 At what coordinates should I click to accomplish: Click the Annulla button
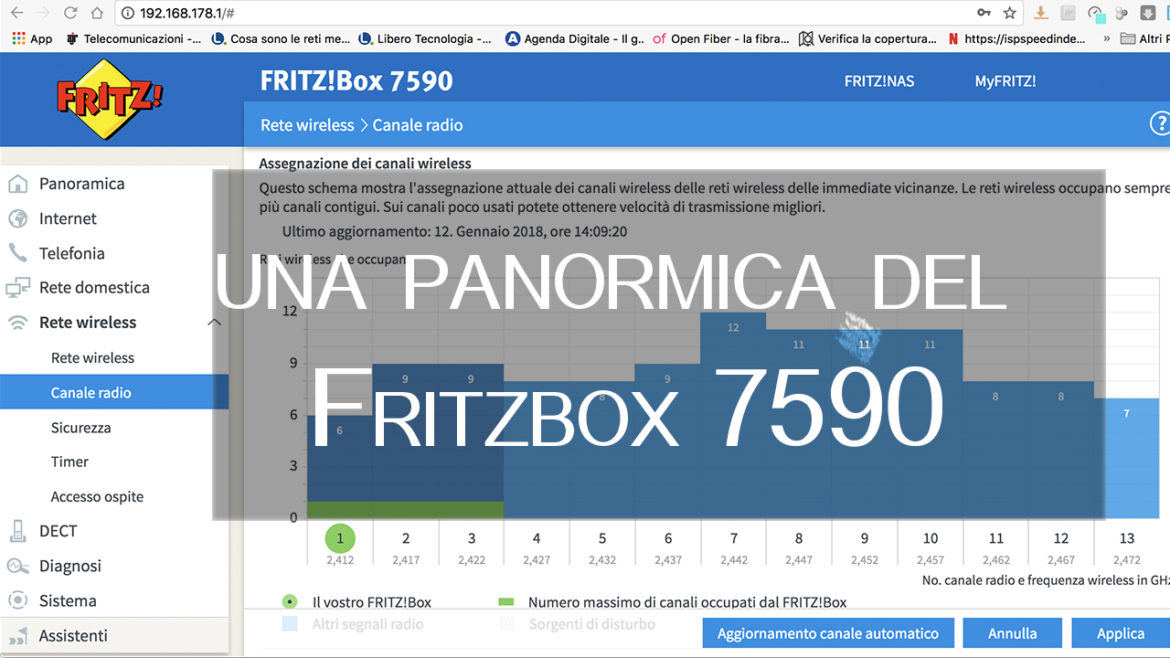[x=1013, y=633]
